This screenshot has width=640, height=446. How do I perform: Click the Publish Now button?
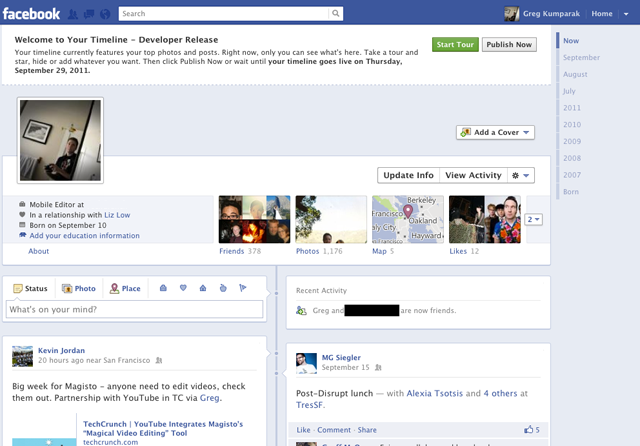pyautogui.click(x=509, y=44)
